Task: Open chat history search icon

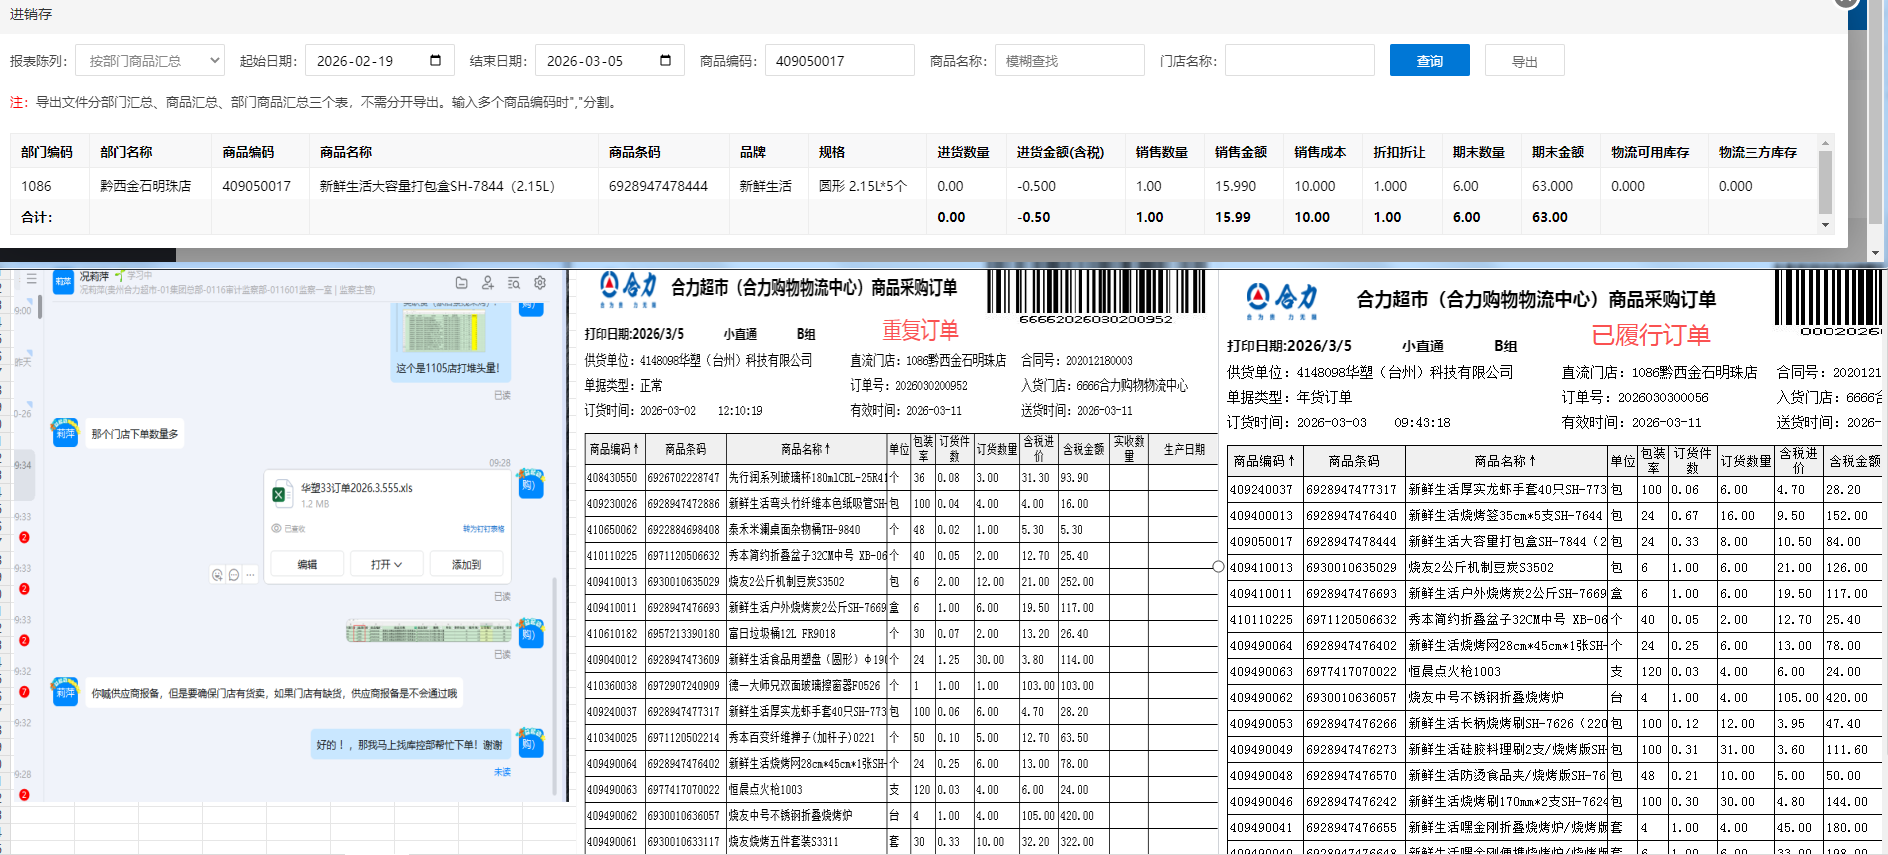Action: (x=514, y=283)
